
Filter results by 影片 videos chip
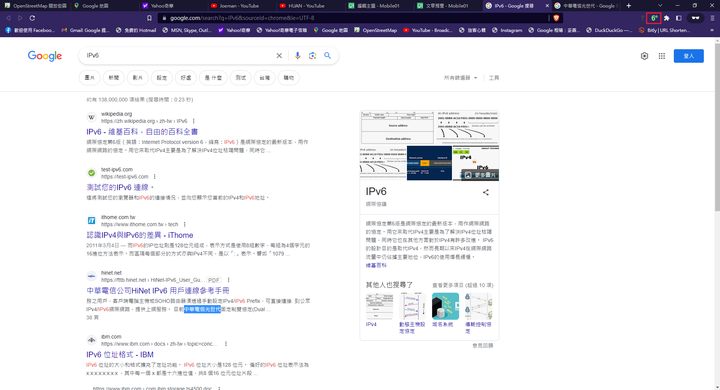pyautogui.click(x=137, y=78)
